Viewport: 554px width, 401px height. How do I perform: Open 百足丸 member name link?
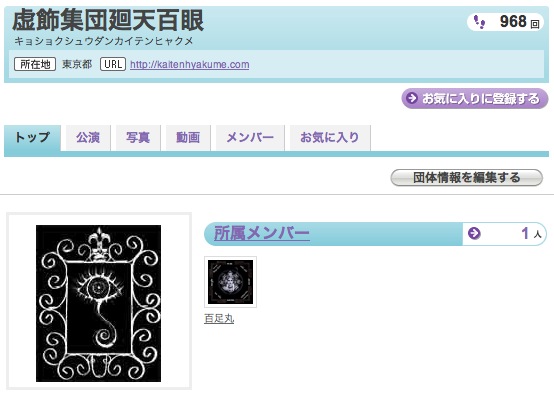point(219,319)
